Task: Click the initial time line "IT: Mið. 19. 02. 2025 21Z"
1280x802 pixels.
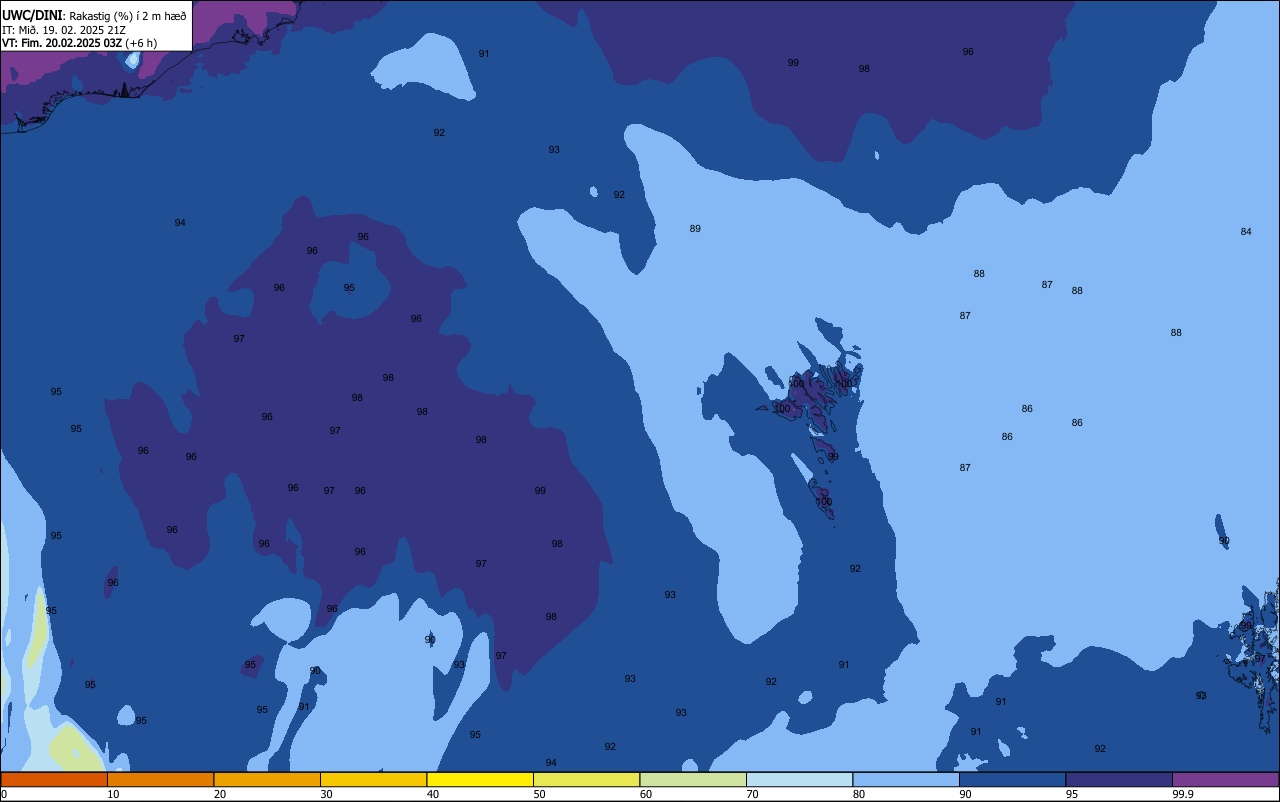Action: point(64,30)
